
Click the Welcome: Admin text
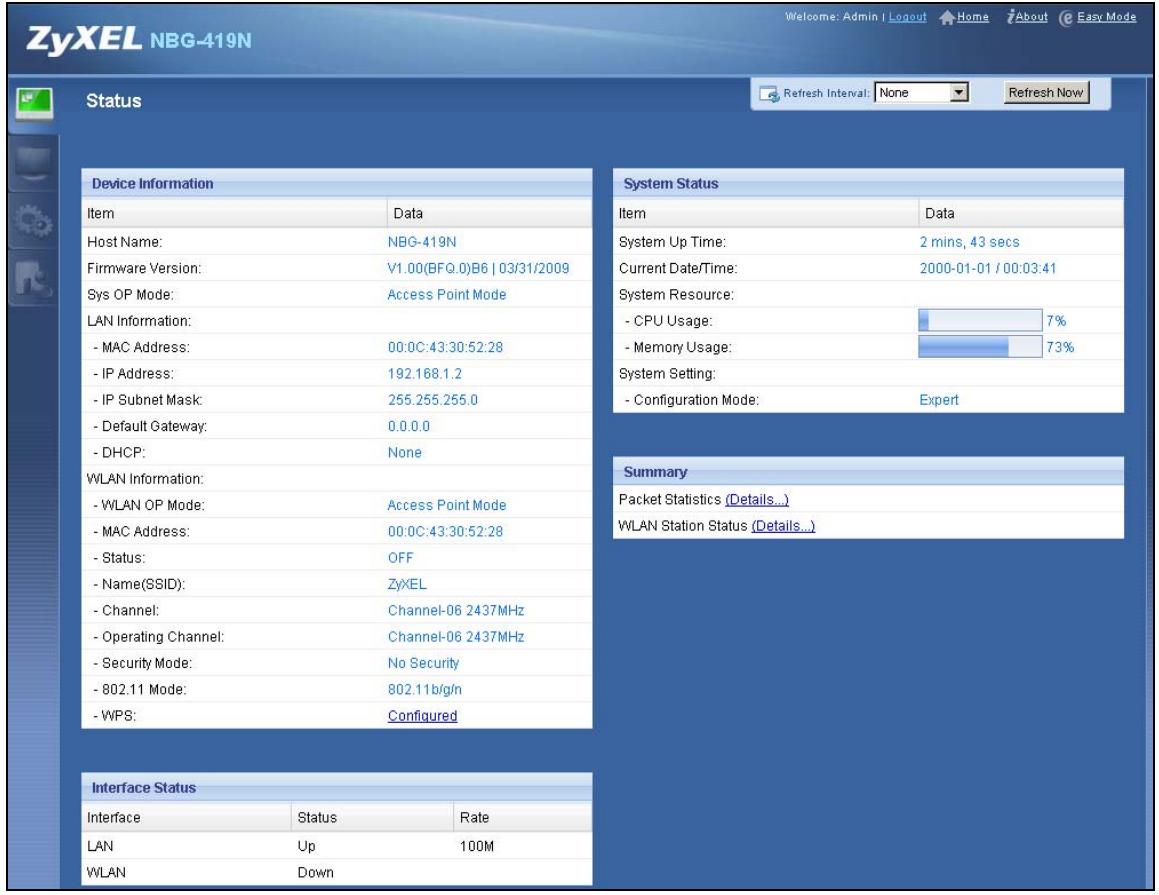point(832,17)
